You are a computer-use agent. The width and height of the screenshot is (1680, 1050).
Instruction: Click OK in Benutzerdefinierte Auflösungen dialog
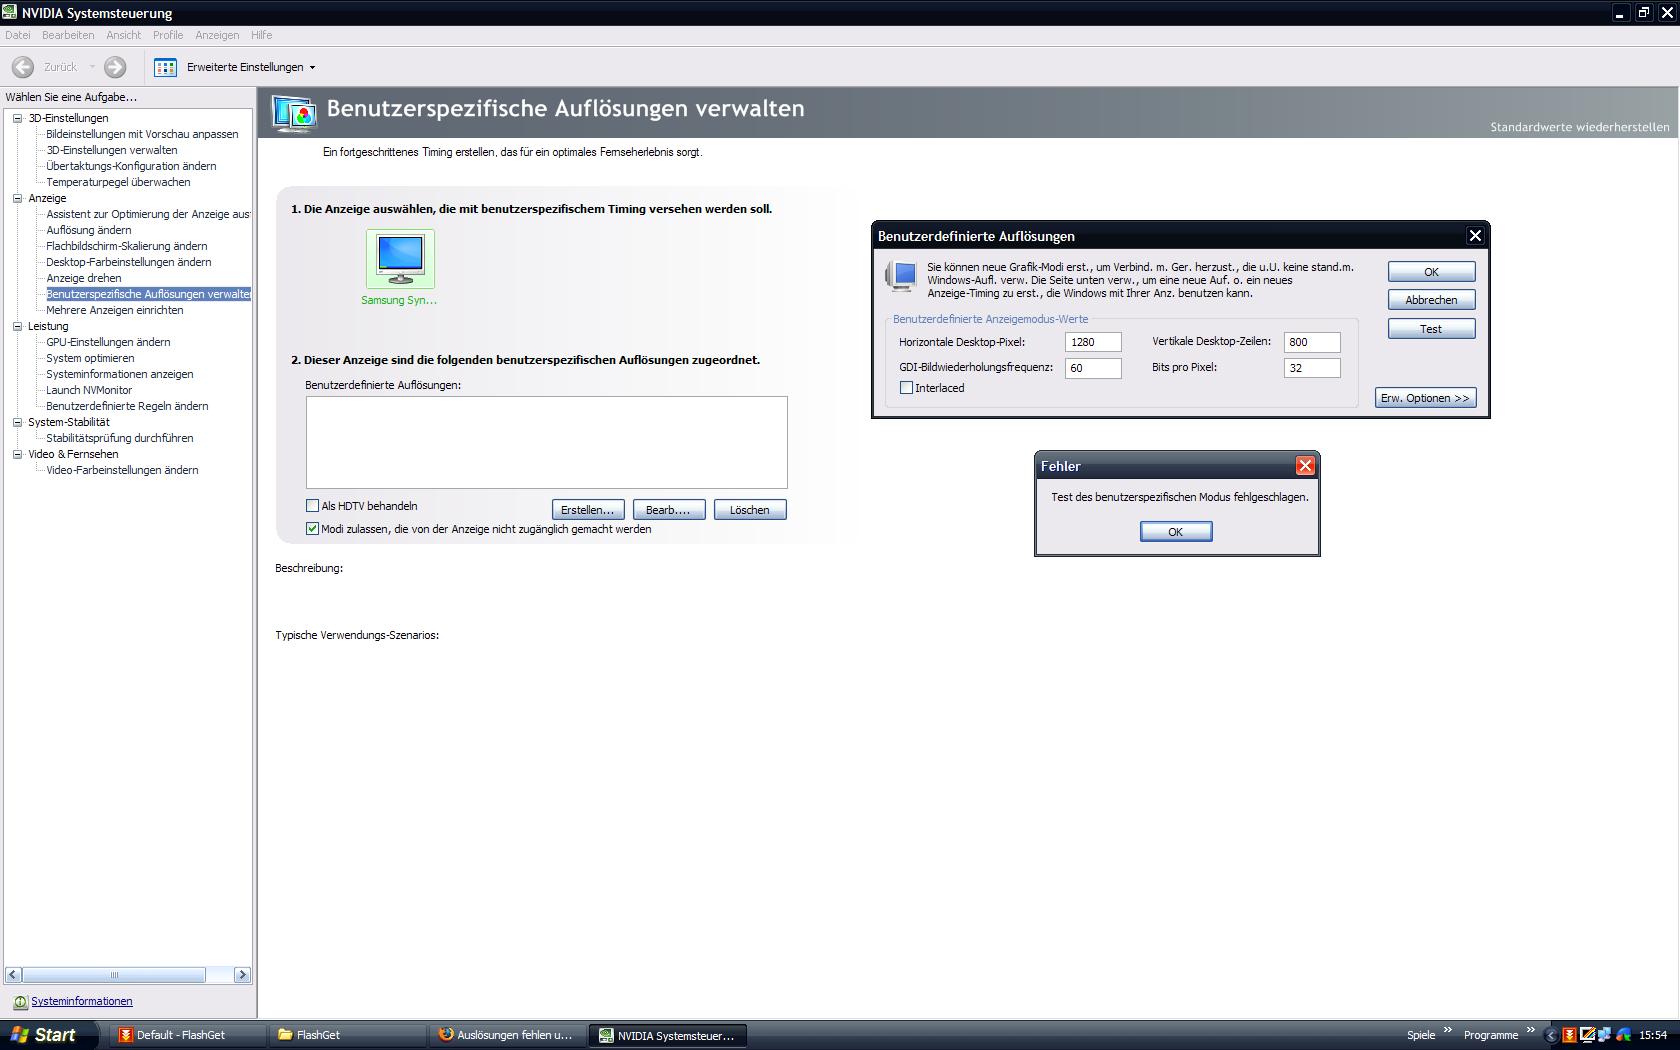click(x=1431, y=272)
